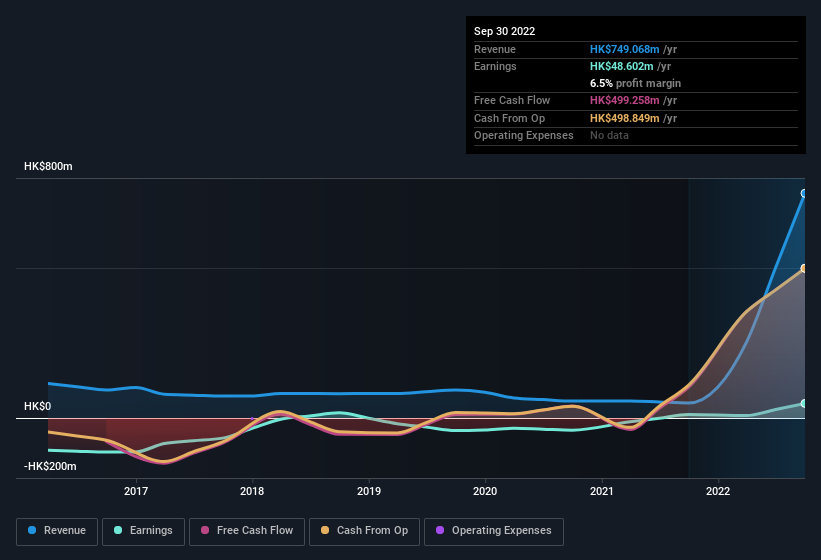Screen dimensions: 821x560
Task: Click the HK$800m y-axis label
Action: click(48, 166)
